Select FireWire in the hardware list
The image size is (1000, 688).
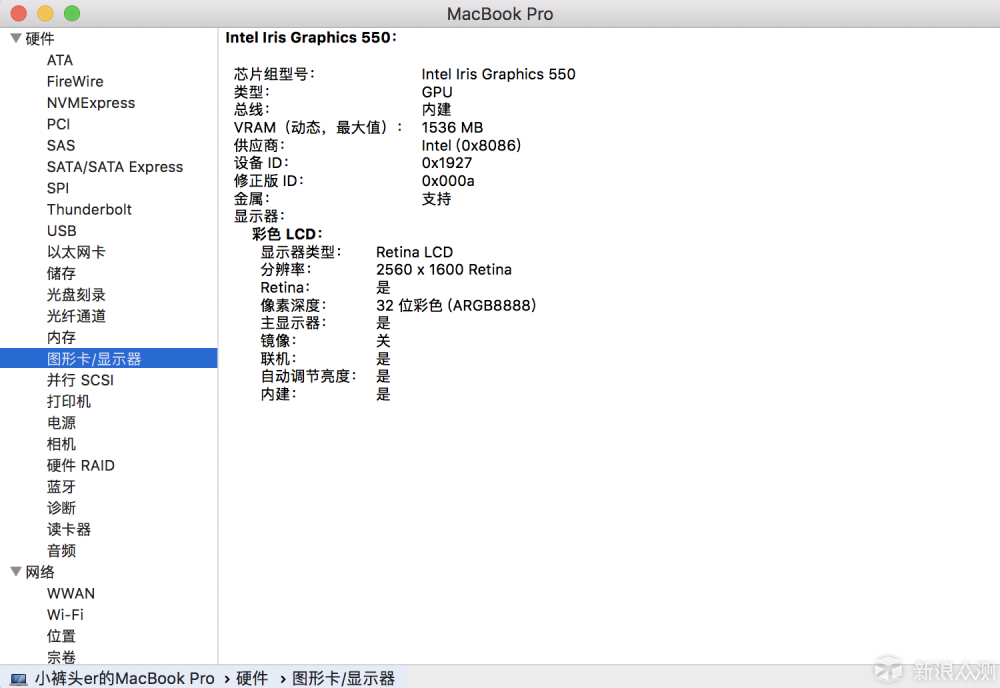(75, 82)
